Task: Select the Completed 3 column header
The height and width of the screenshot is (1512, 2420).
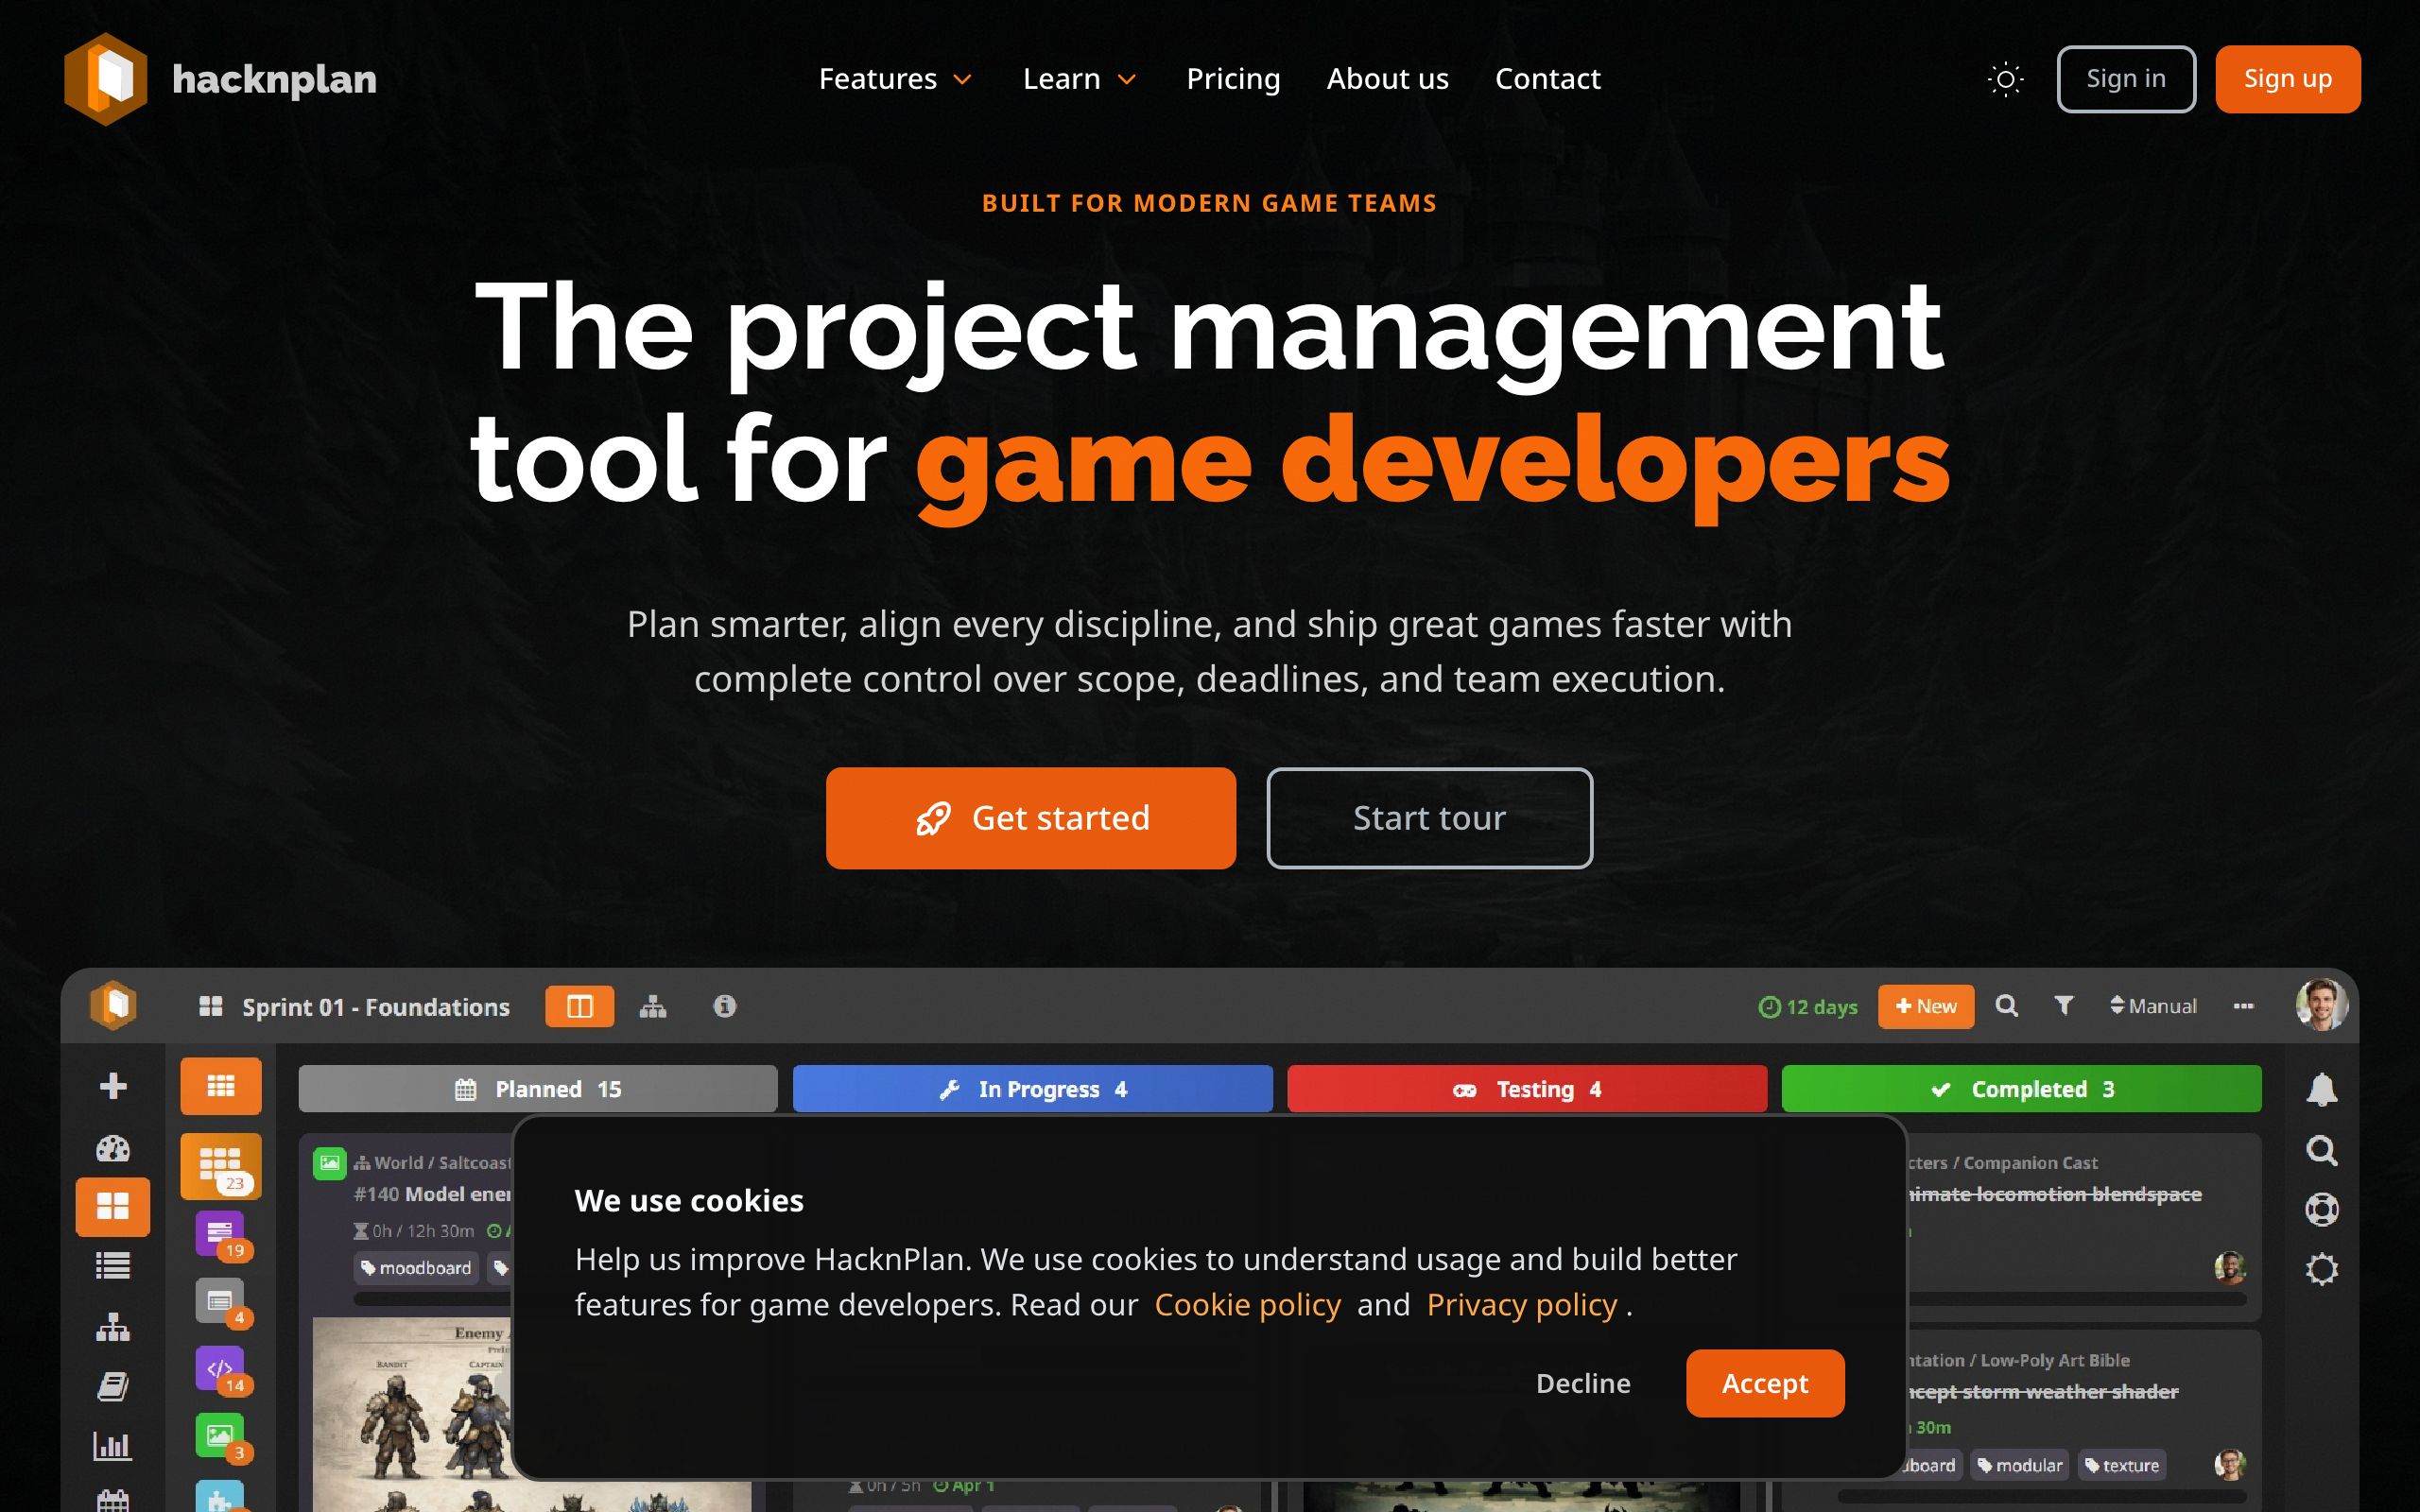Action: pos(2021,1088)
